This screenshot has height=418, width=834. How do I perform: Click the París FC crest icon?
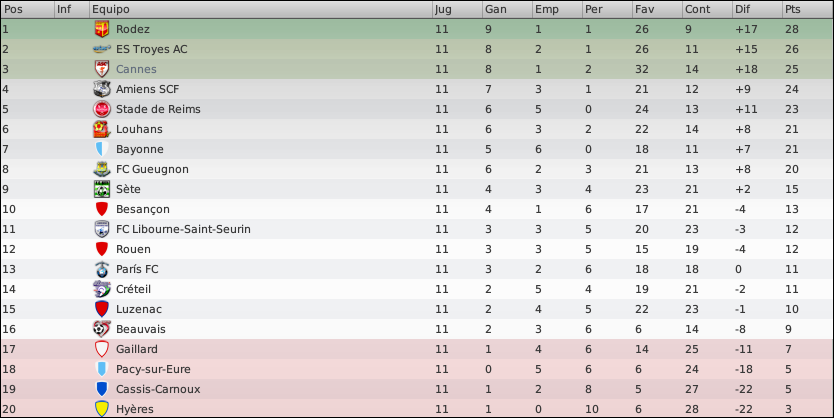(102, 269)
